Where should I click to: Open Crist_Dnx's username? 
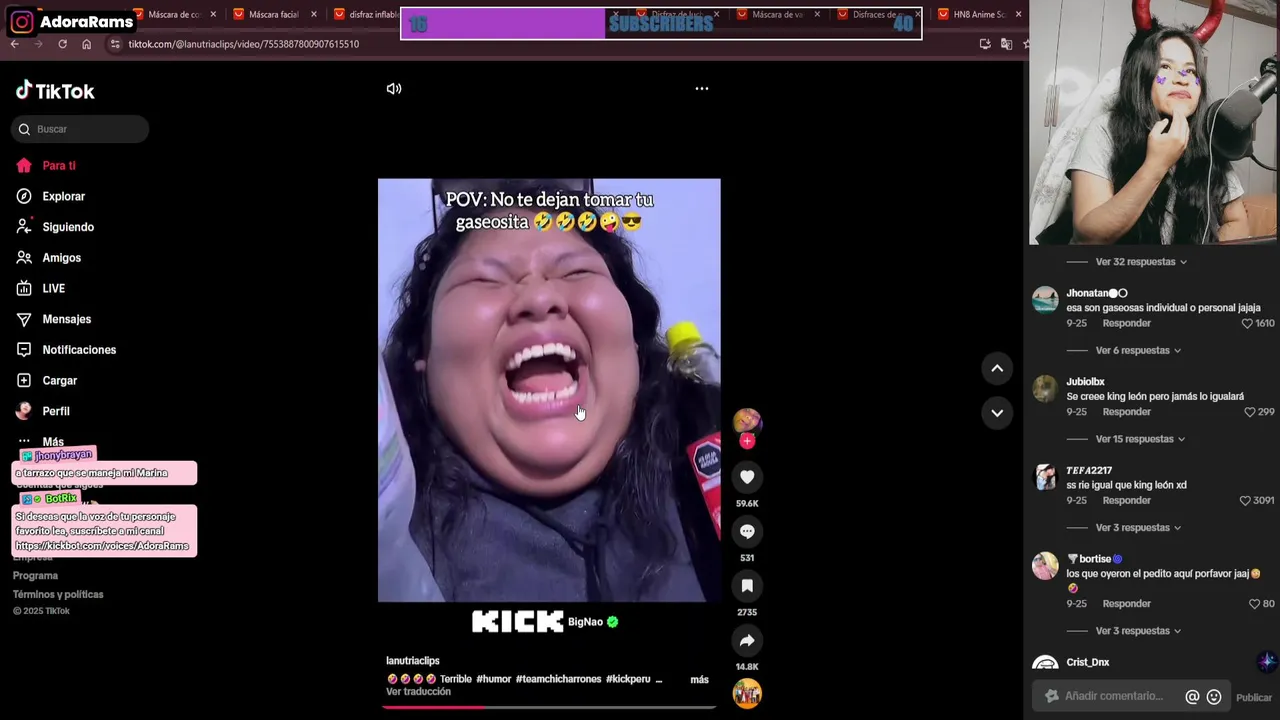tap(1088, 663)
